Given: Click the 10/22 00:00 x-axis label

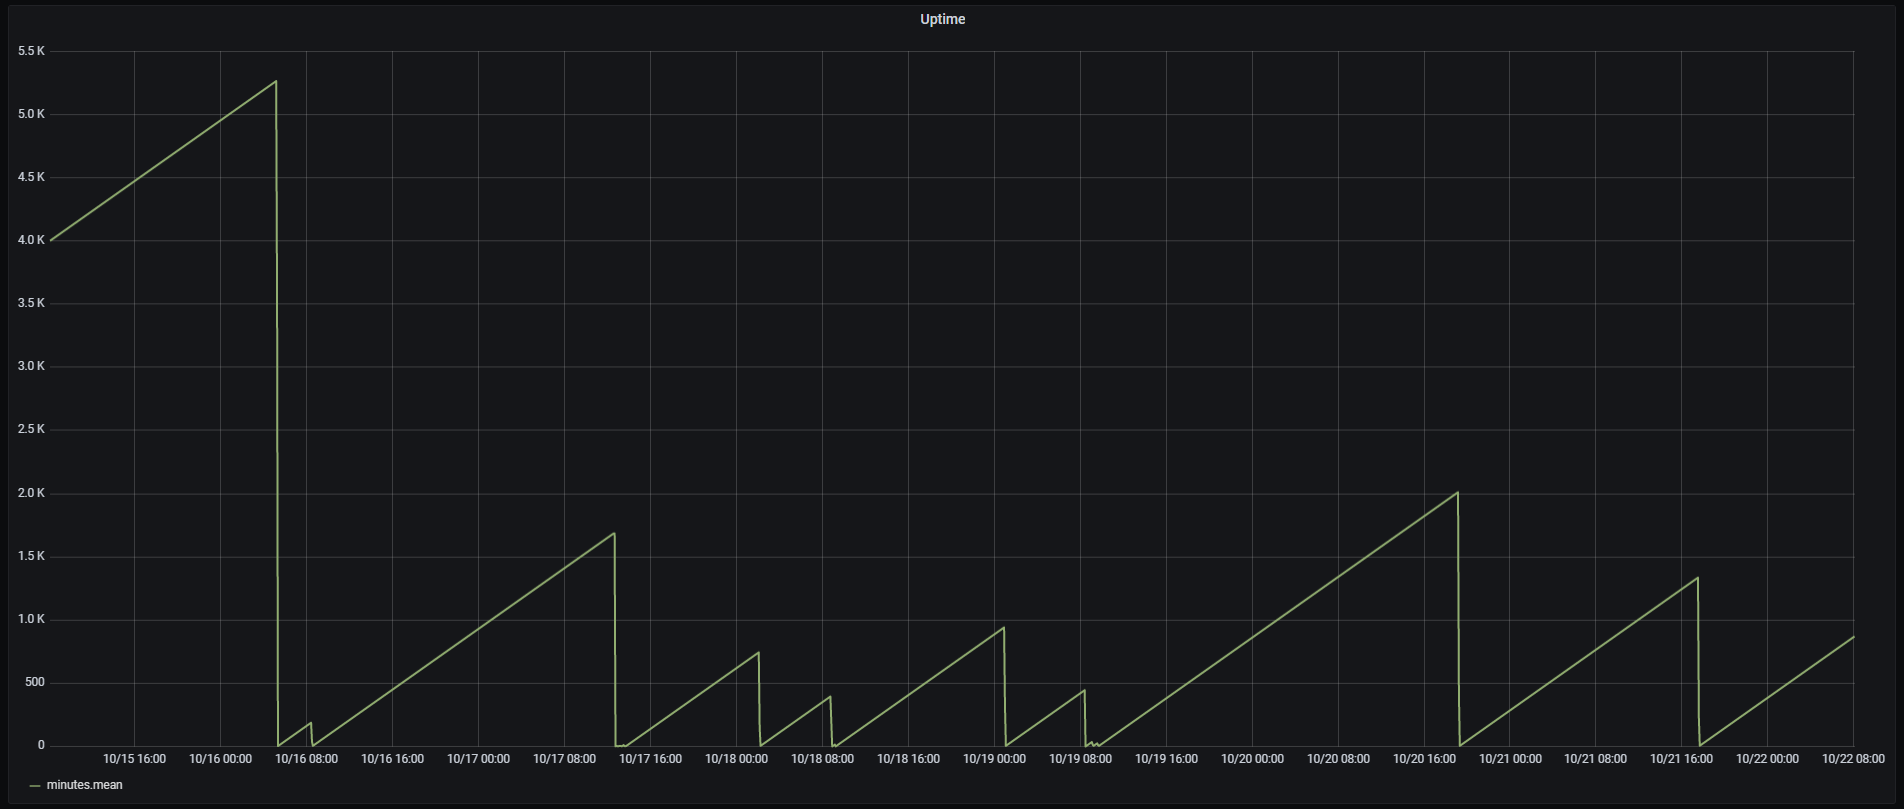Looking at the screenshot, I should click(1767, 759).
